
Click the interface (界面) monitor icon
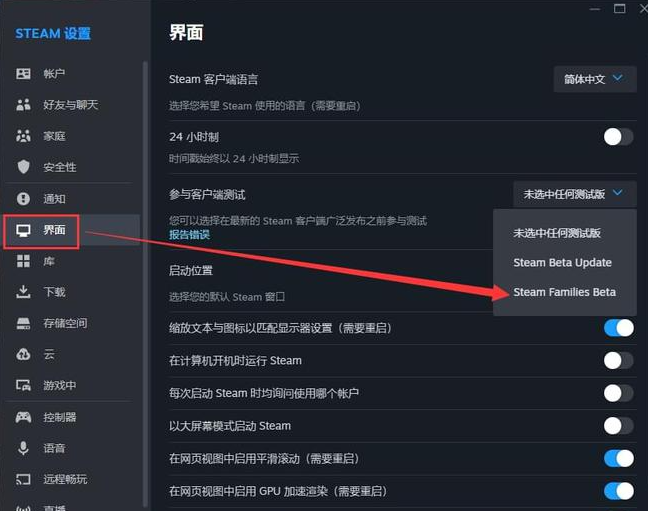click(23, 230)
